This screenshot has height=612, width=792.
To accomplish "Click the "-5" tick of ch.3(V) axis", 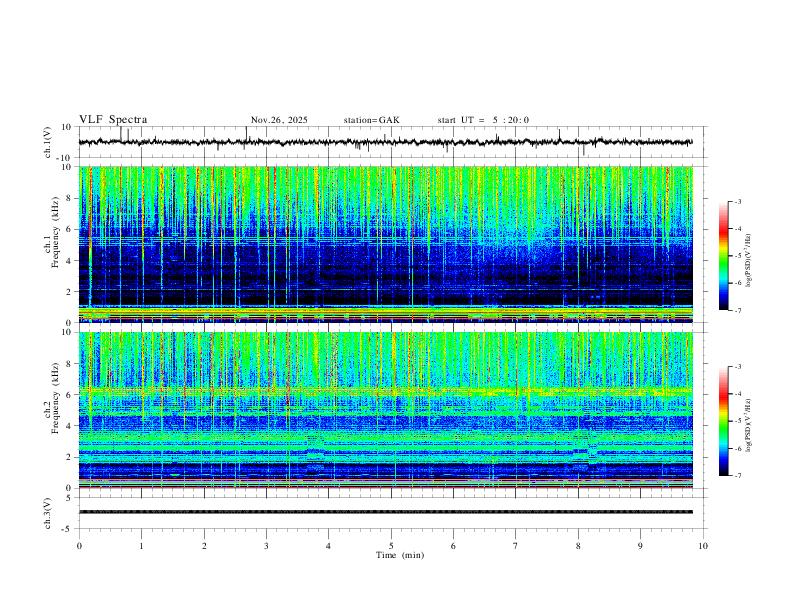I will tap(67, 529).
